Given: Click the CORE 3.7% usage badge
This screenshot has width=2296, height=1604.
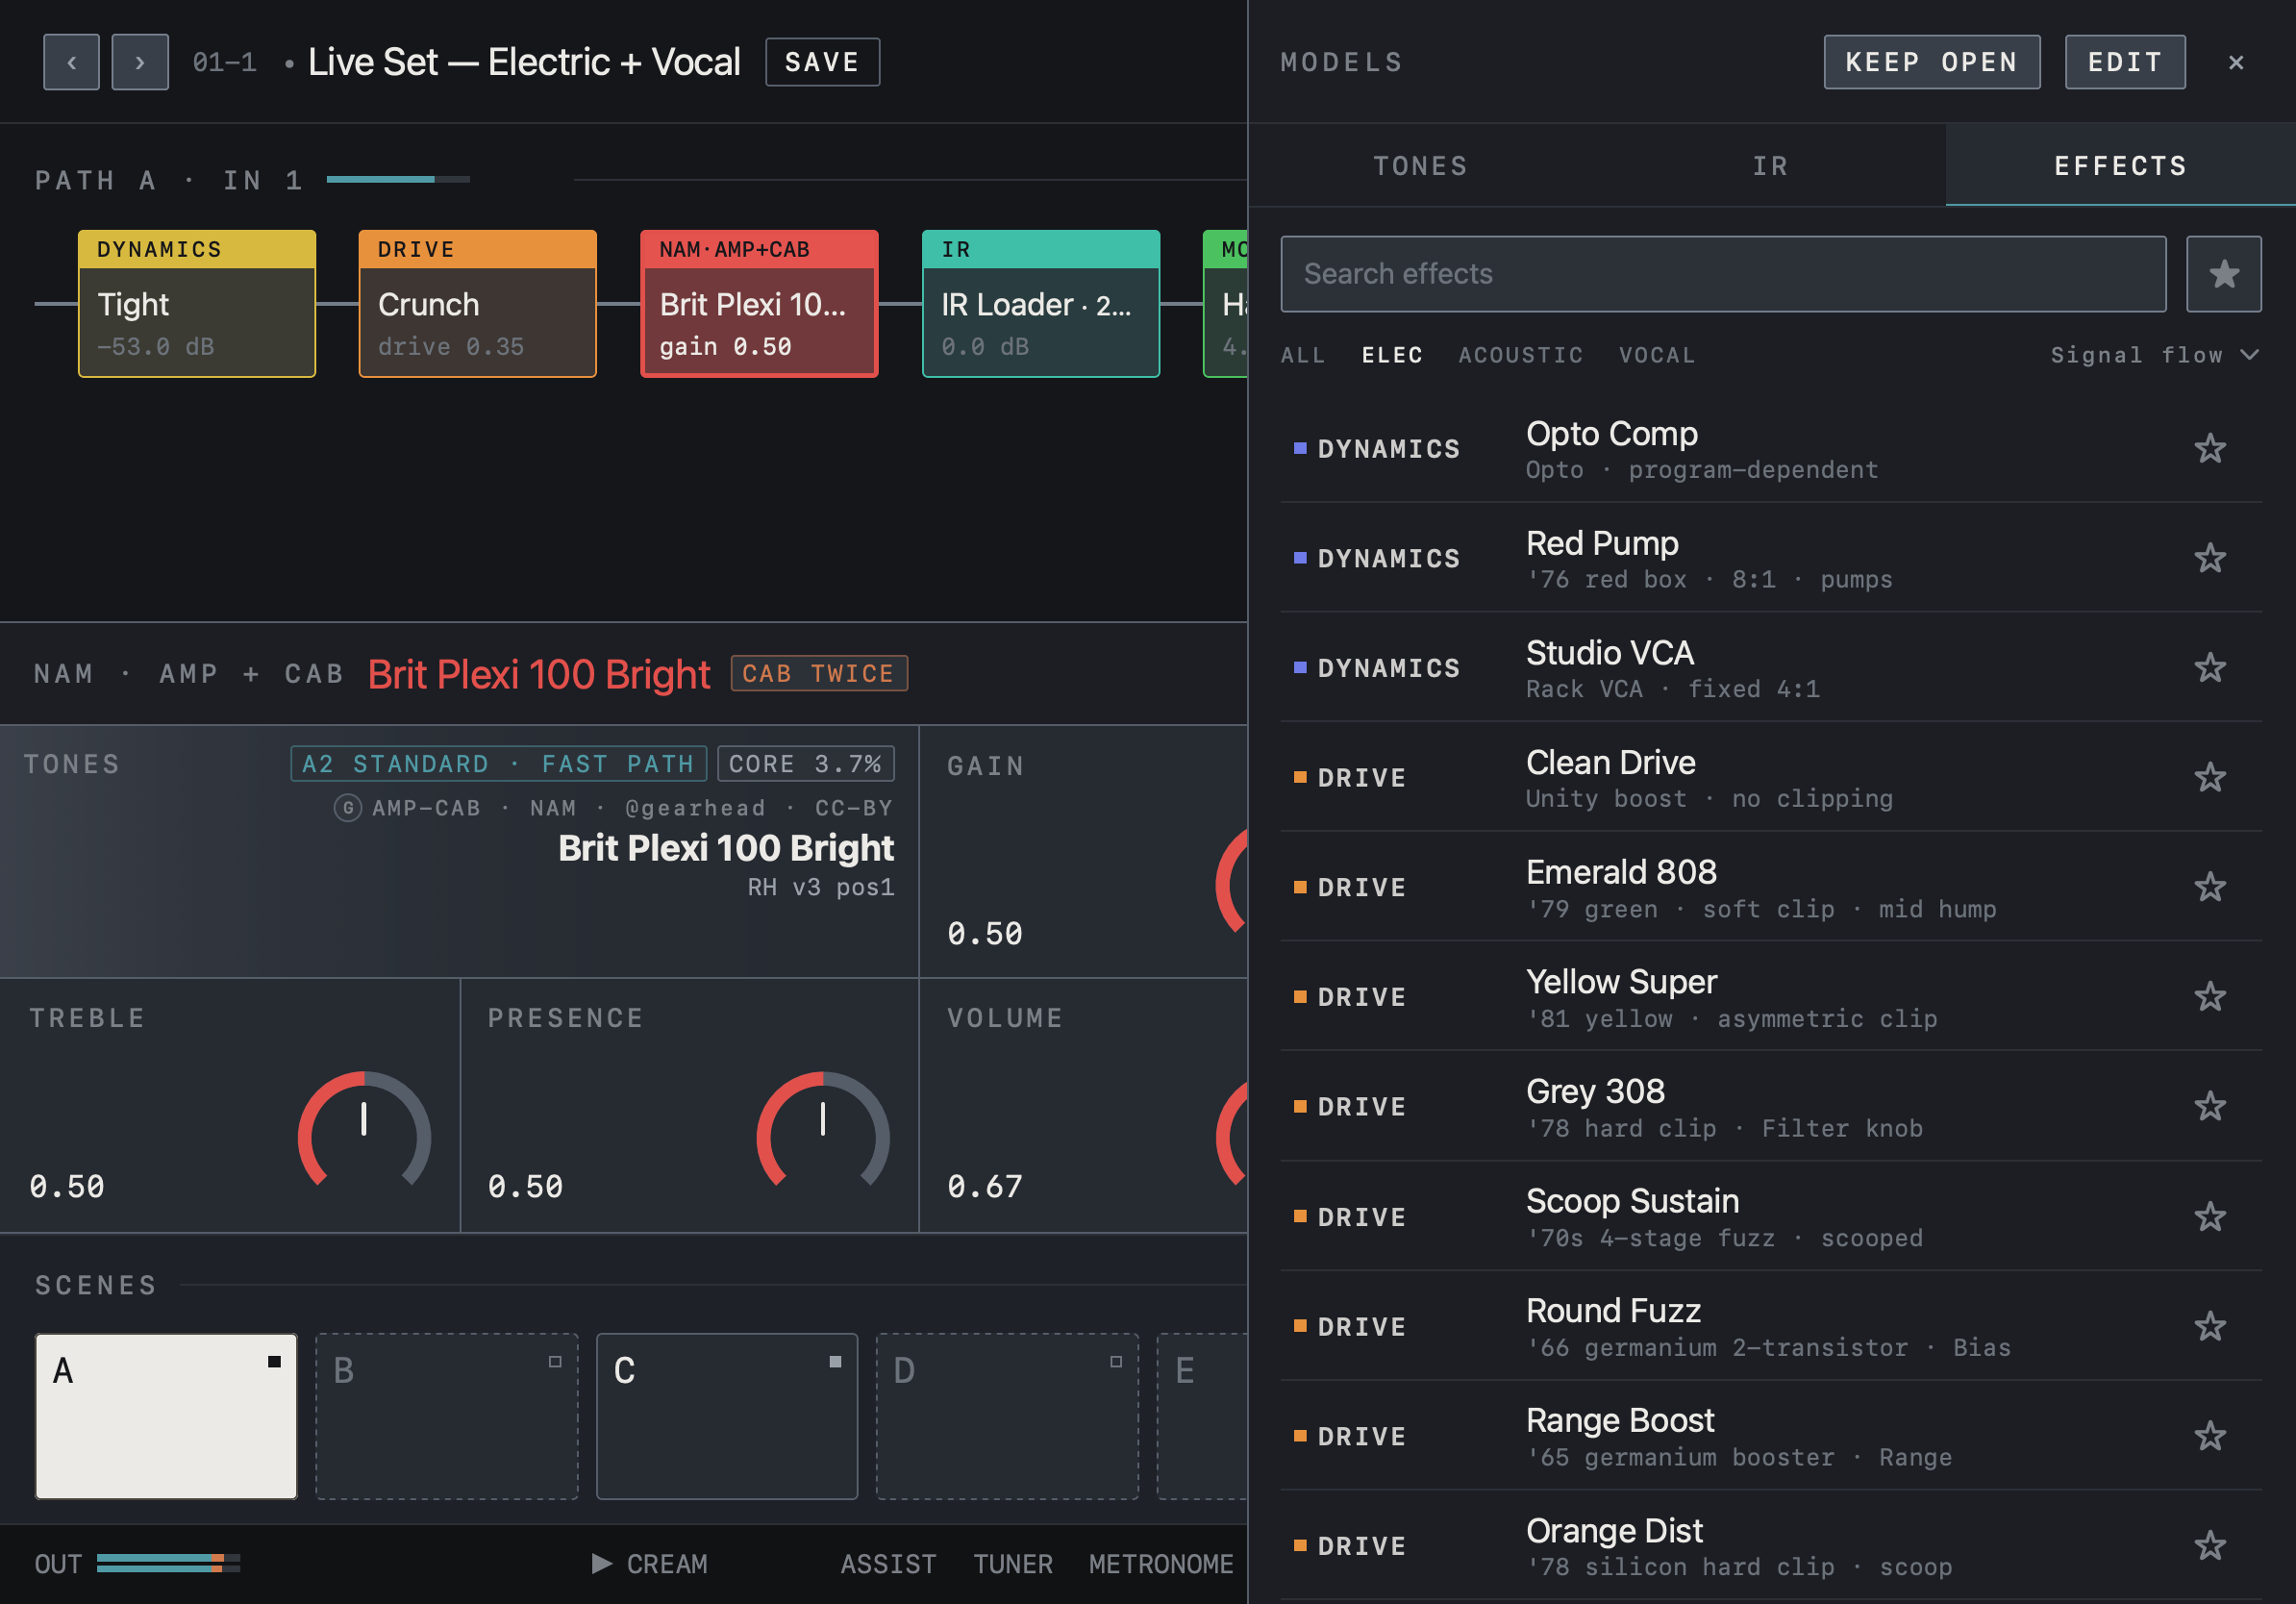Looking at the screenshot, I should tap(806, 764).
